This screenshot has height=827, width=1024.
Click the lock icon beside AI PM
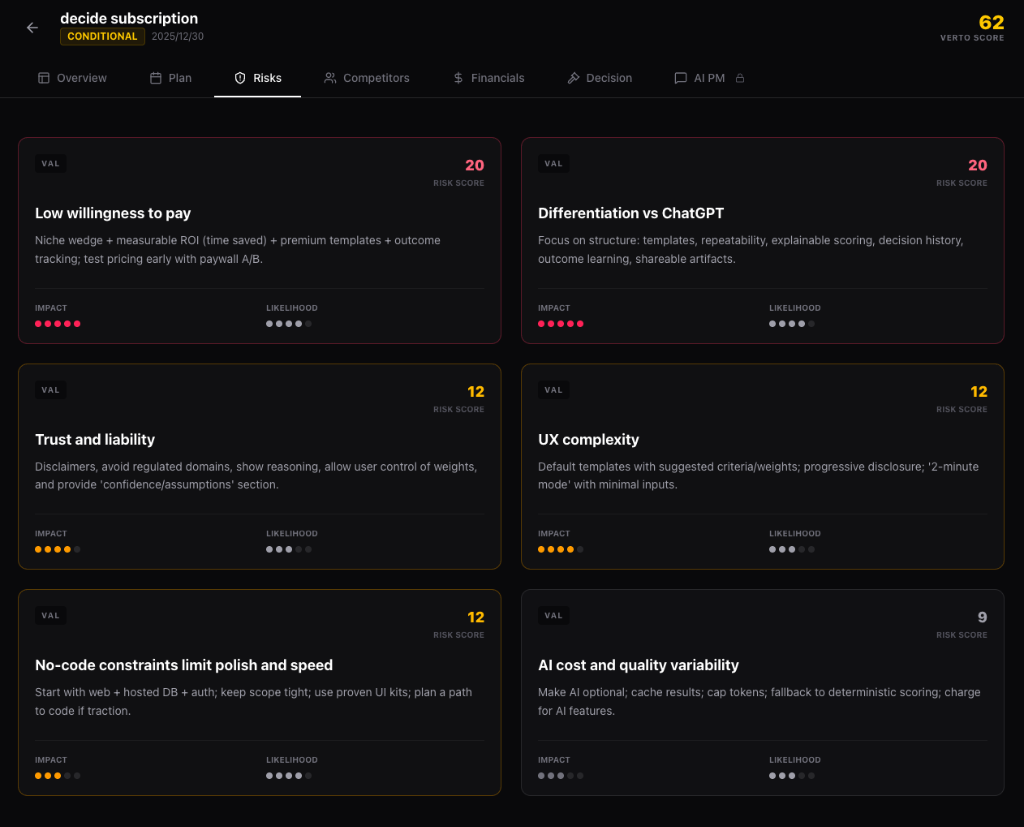tap(740, 78)
